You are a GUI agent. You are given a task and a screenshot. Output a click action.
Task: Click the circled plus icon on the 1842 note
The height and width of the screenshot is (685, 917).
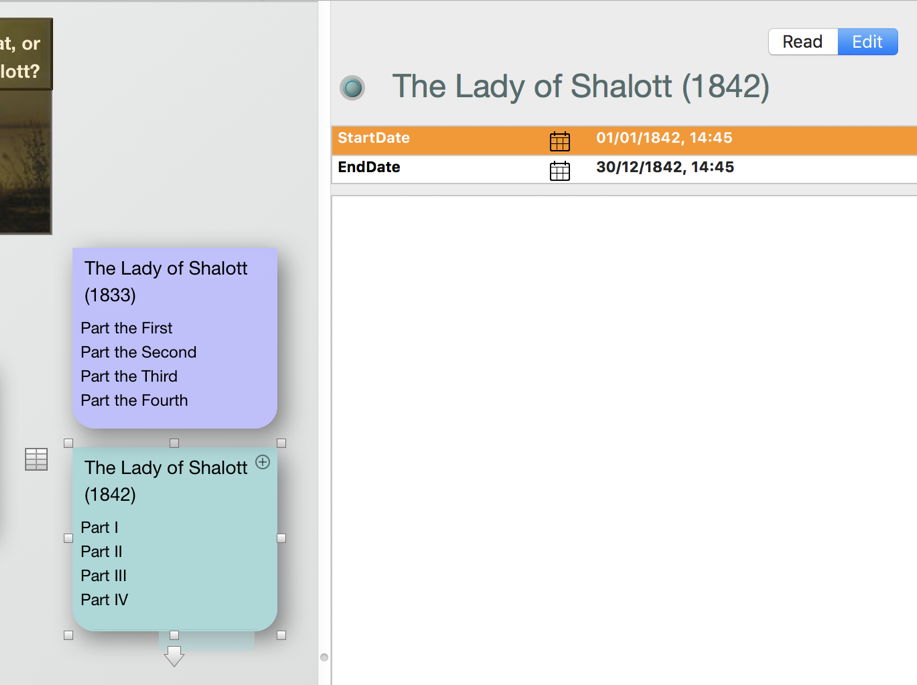[x=263, y=462]
